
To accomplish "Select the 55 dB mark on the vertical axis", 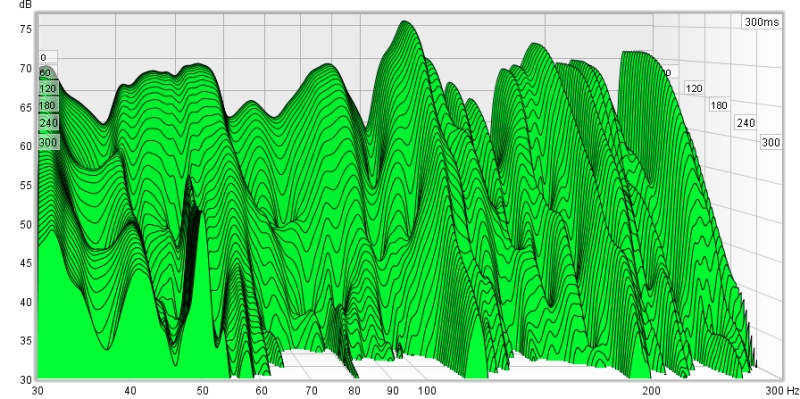I will click(x=26, y=185).
